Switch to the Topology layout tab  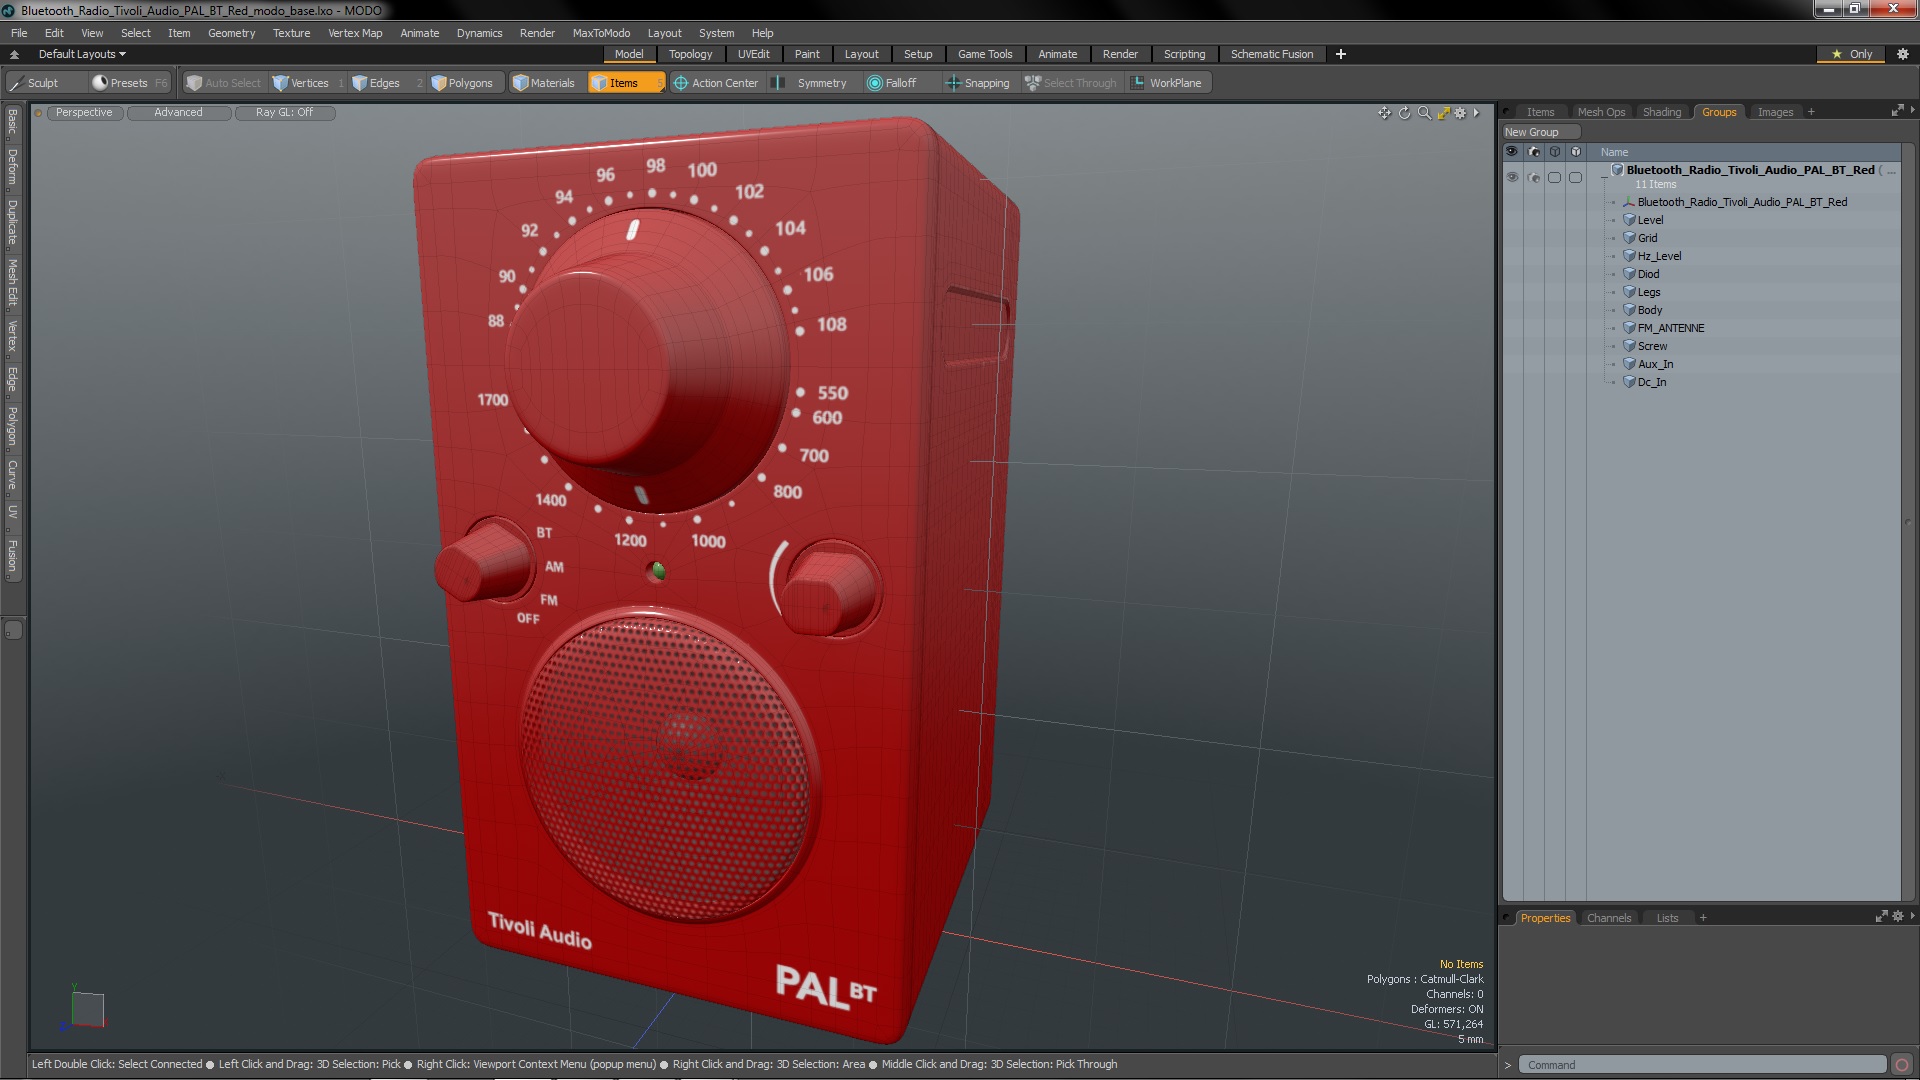(690, 54)
